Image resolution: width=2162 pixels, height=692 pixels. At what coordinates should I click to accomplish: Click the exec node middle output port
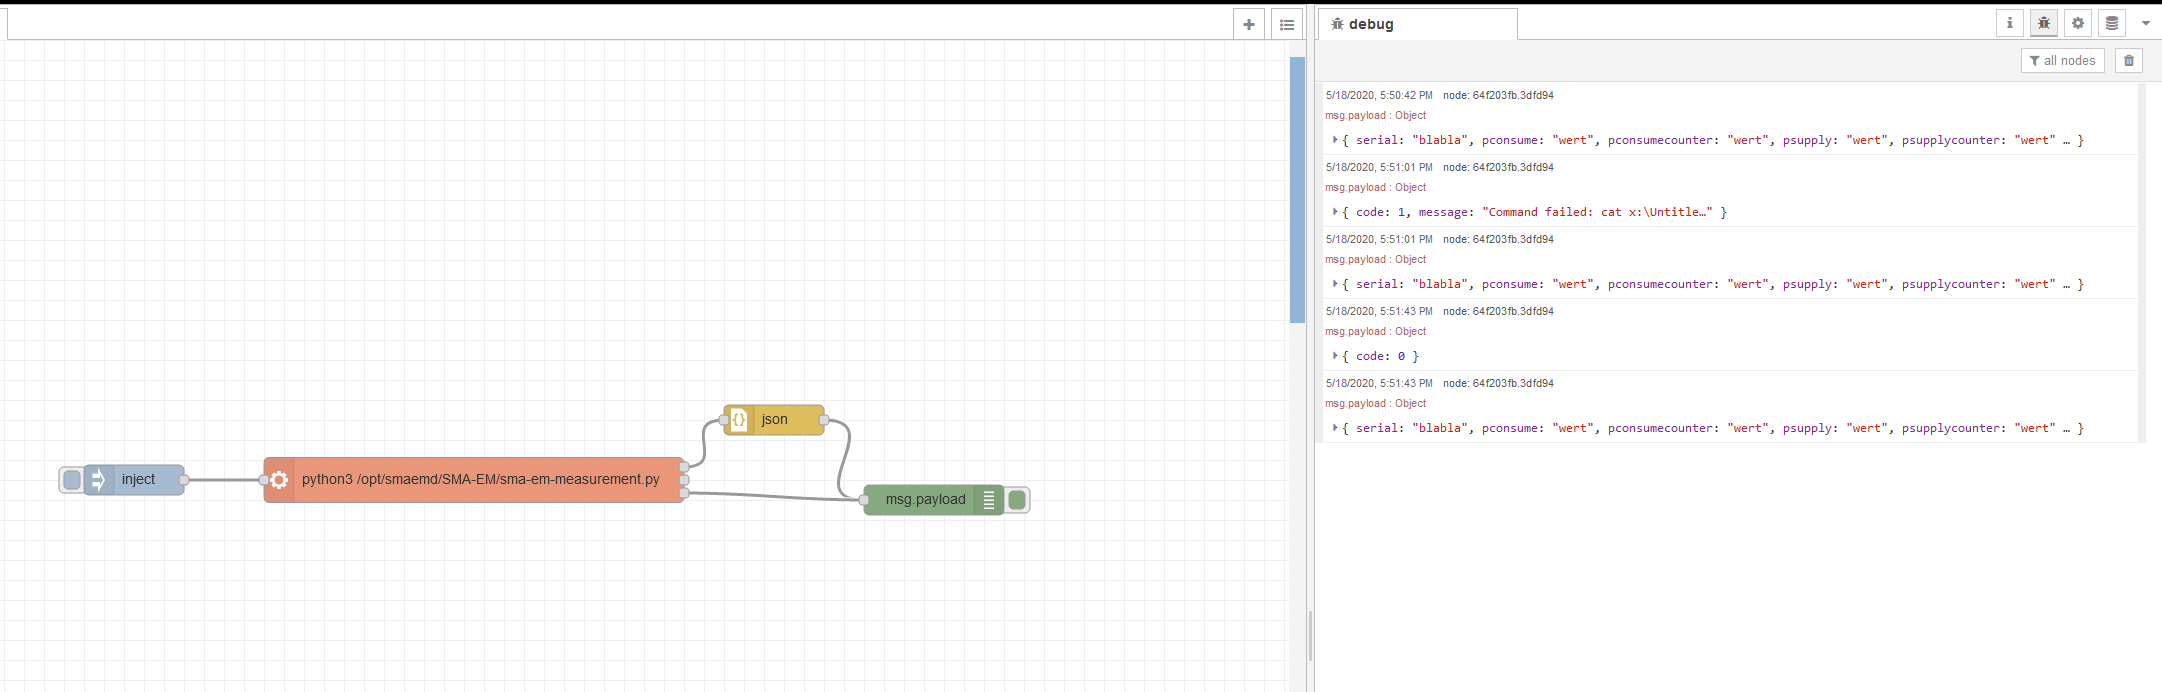[684, 480]
